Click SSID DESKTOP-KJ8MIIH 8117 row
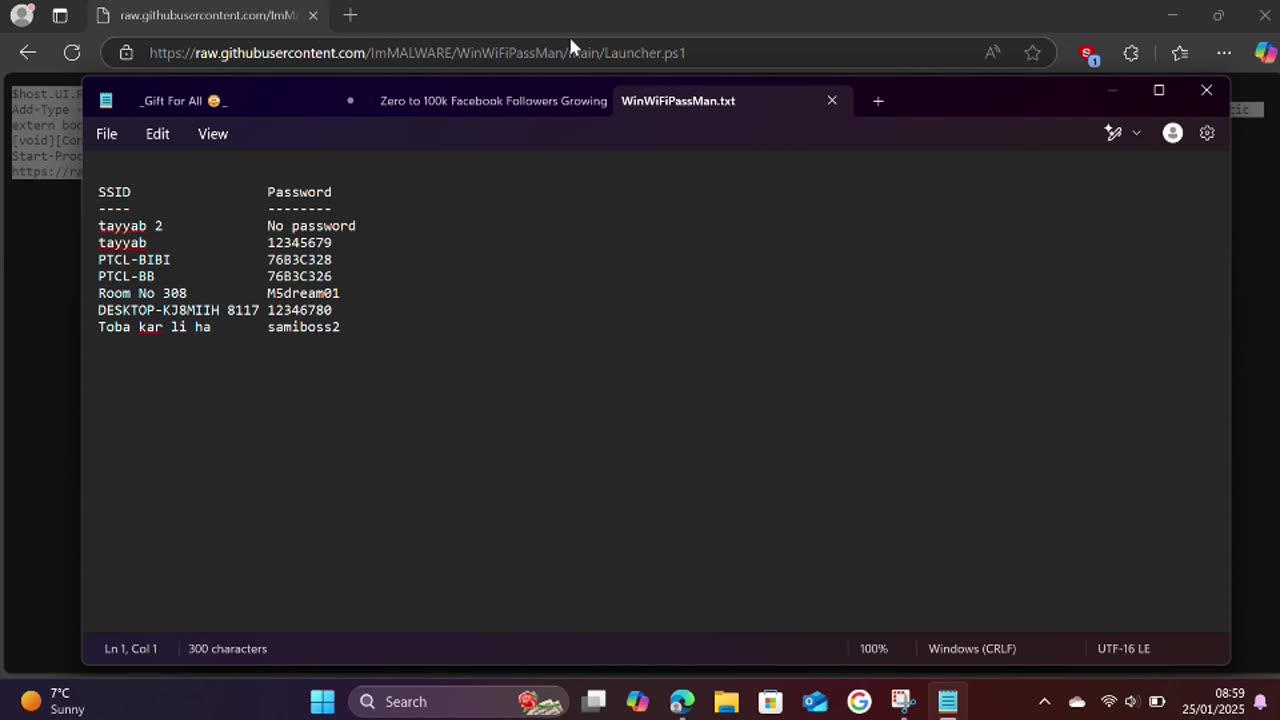Image resolution: width=1280 pixels, height=720 pixels. [x=178, y=310]
